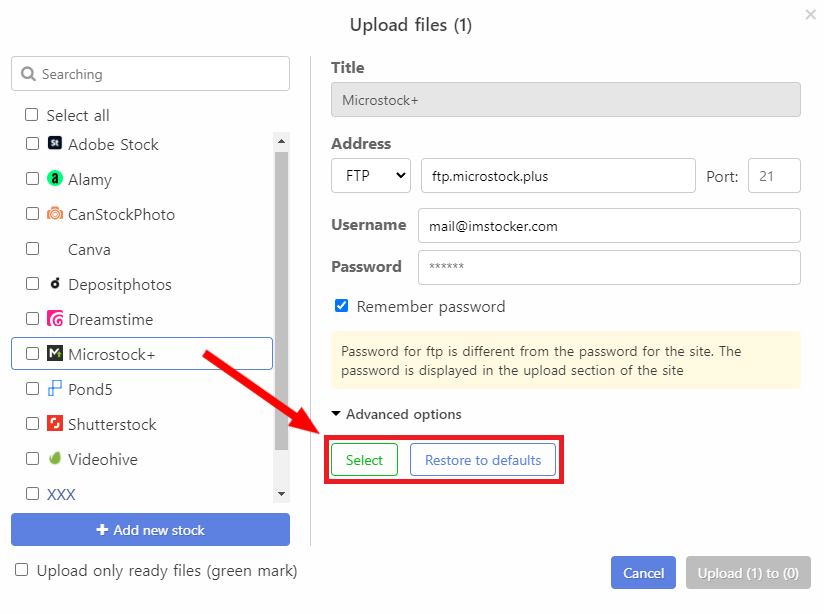Click the red Shutterstock logo icon

[55, 423]
